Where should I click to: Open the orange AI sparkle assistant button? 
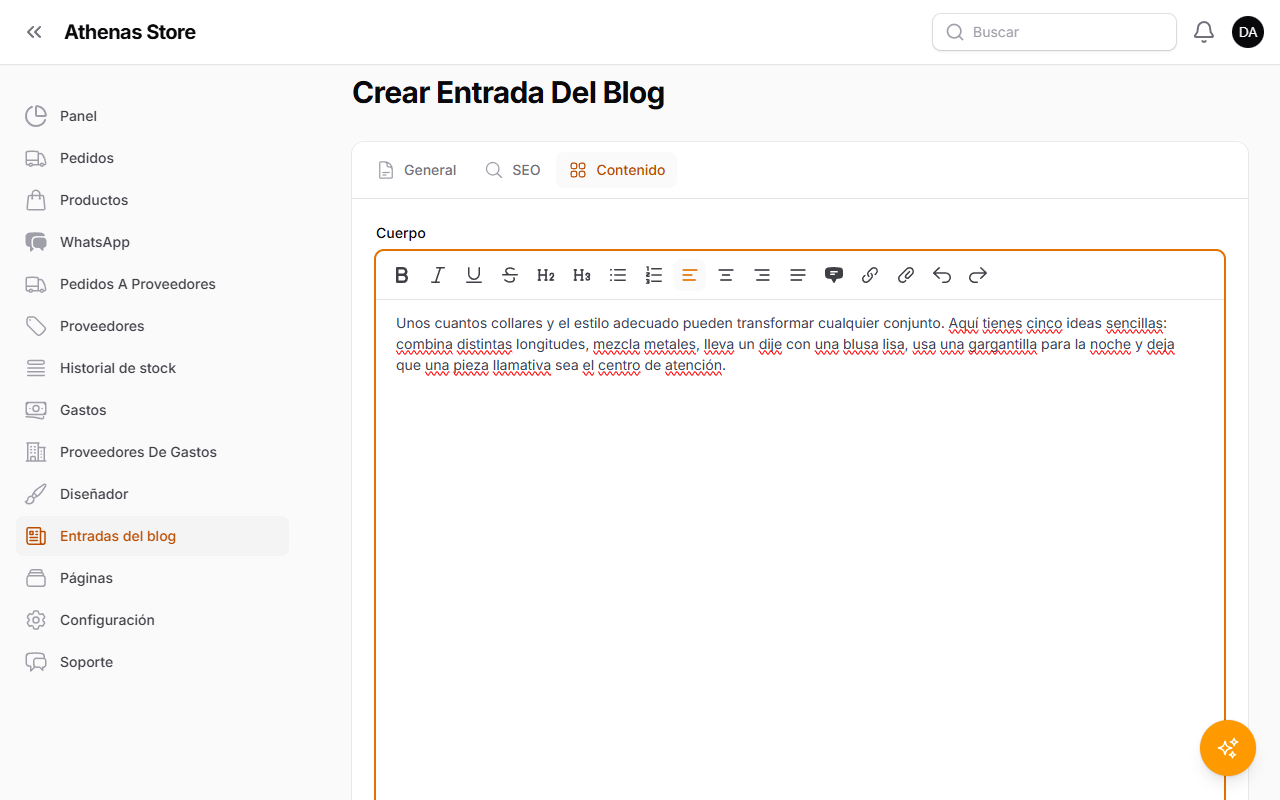[x=1228, y=748]
